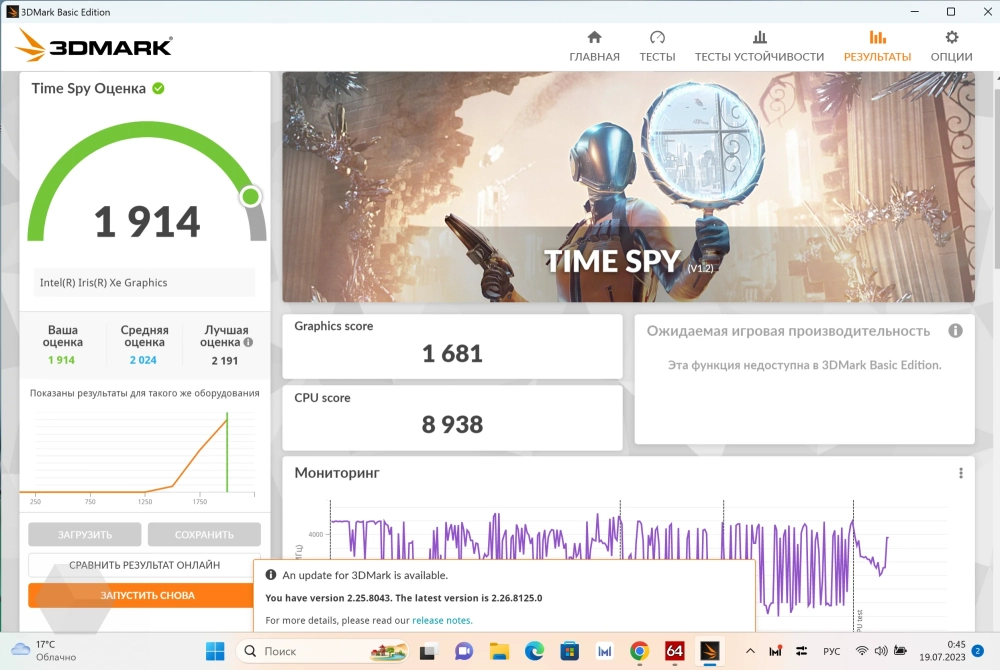Open Microsoft Edge from the taskbar

tap(534, 652)
